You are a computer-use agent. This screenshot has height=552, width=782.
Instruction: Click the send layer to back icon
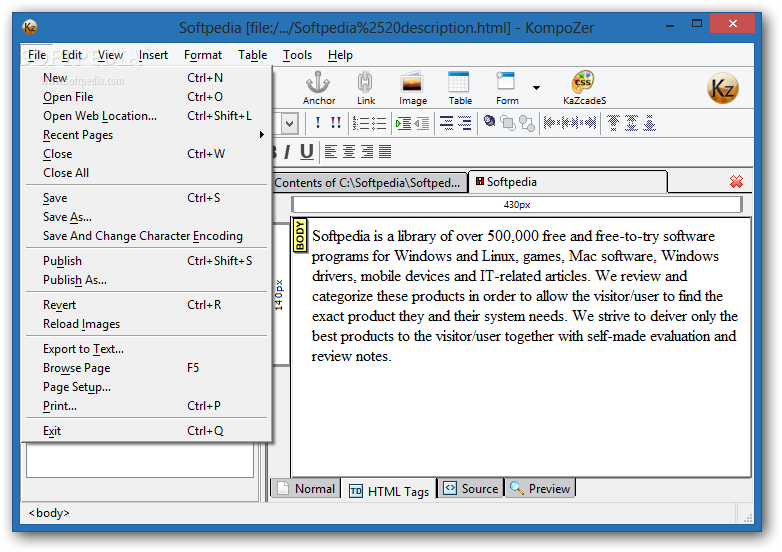click(527, 123)
